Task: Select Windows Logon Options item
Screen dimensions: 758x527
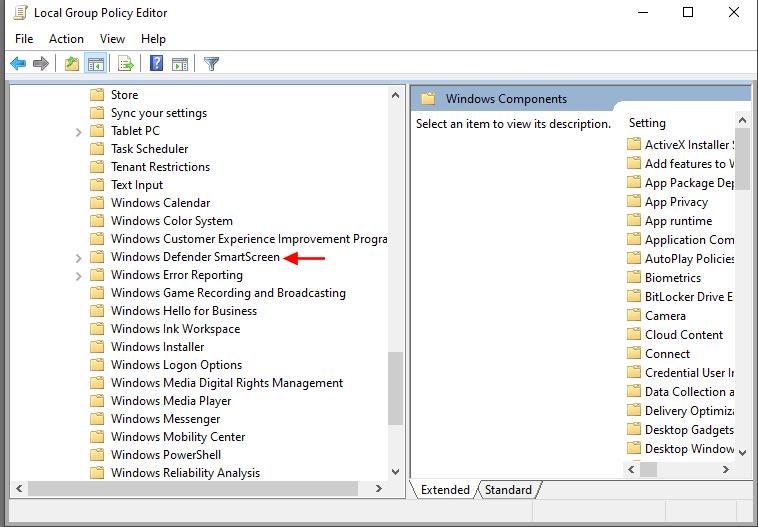Action: point(176,365)
